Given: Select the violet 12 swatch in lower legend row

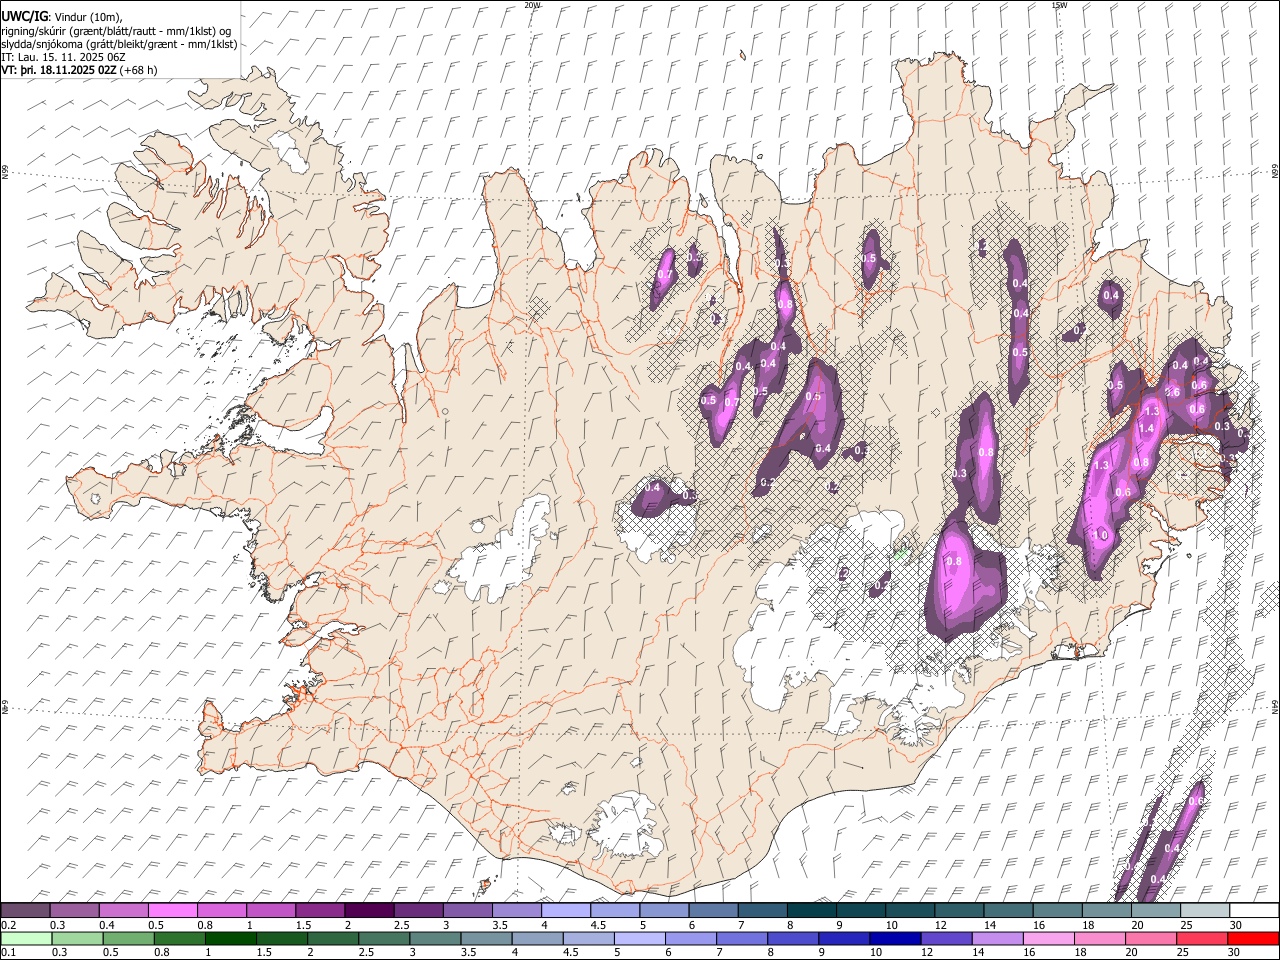Looking at the screenshot, I should pos(947,938).
